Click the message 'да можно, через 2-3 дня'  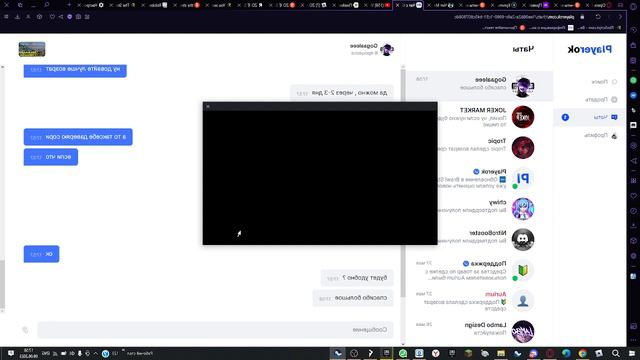342,93
